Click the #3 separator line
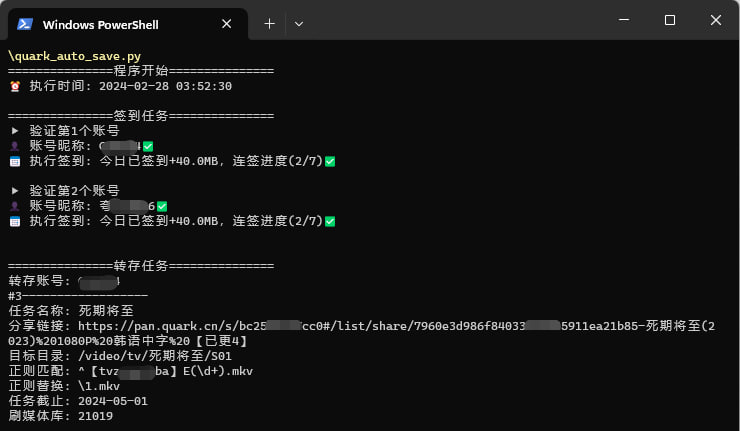The height and width of the screenshot is (431, 740). click(78, 296)
